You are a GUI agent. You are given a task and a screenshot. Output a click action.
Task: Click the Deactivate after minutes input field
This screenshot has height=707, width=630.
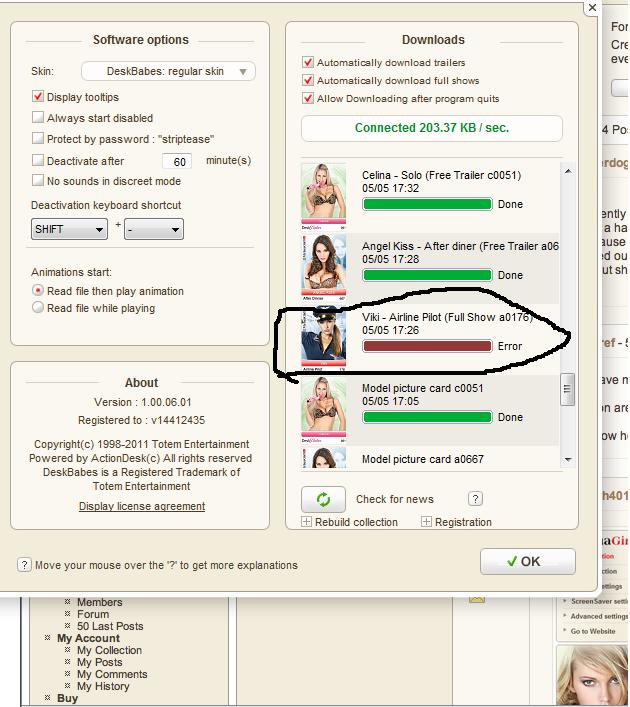pos(177,161)
